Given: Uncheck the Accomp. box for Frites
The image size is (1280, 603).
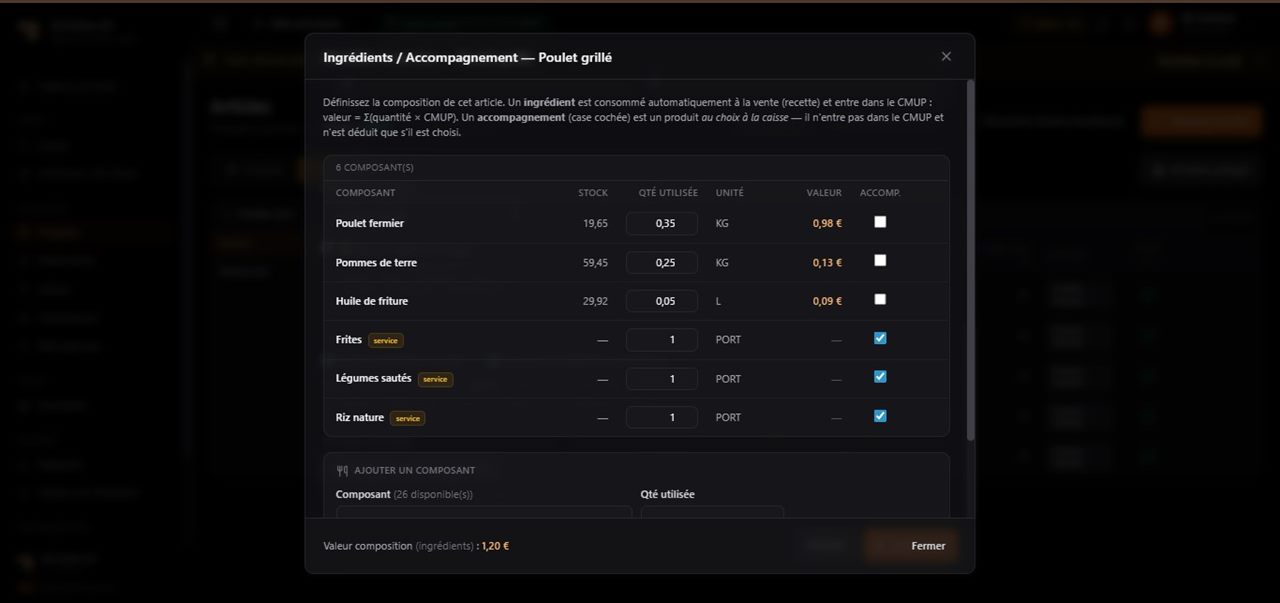Looking at the screenshot, I should 880,338.
